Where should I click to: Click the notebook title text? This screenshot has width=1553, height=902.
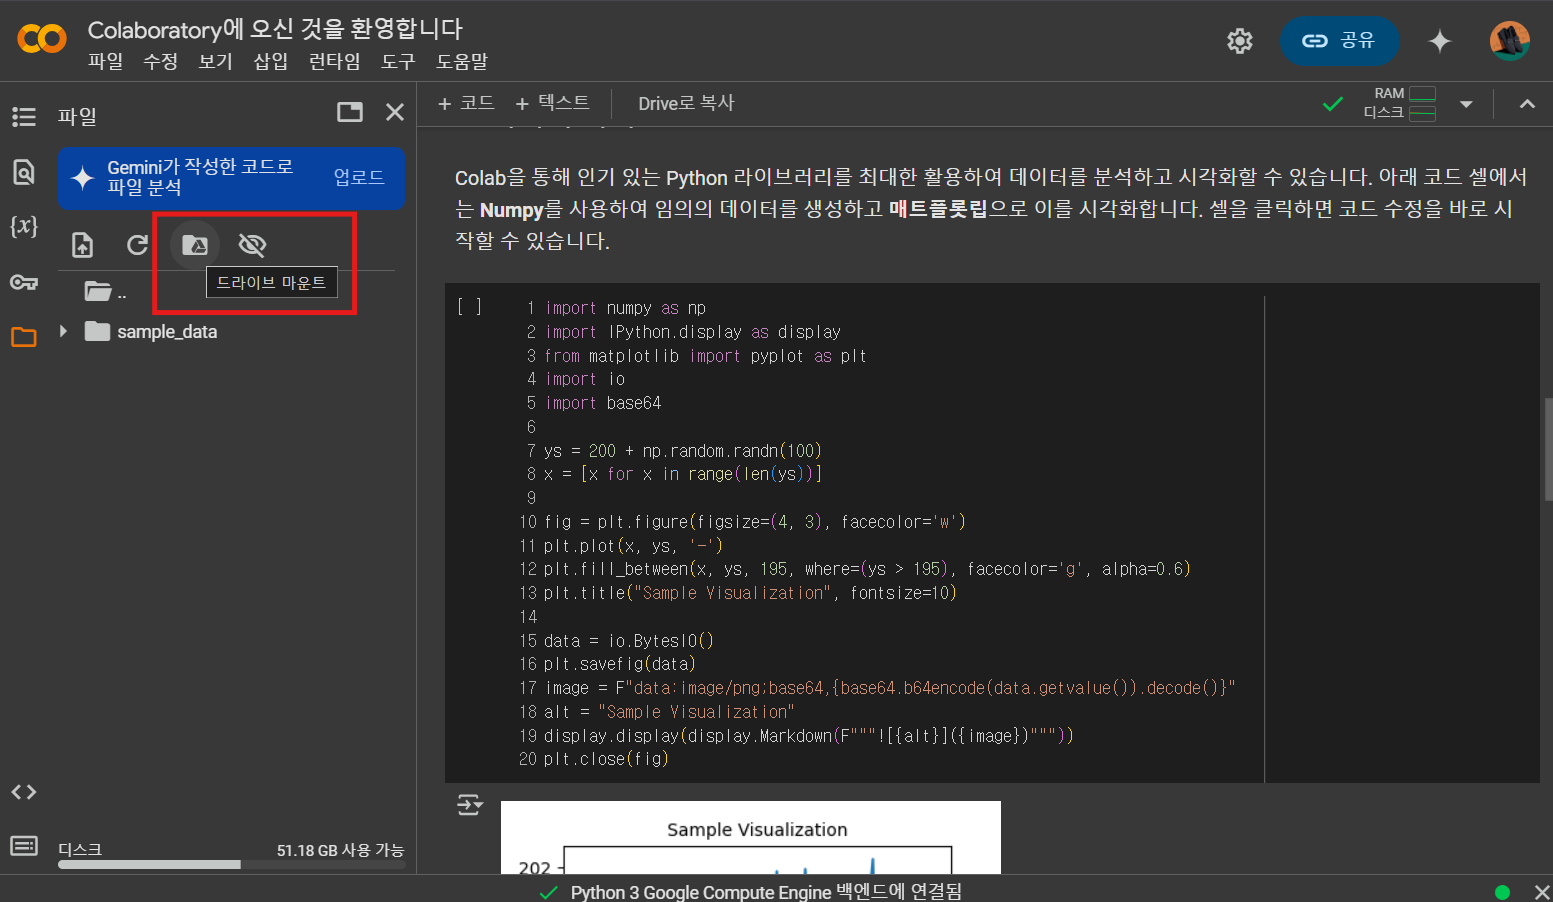pos(275,29)
